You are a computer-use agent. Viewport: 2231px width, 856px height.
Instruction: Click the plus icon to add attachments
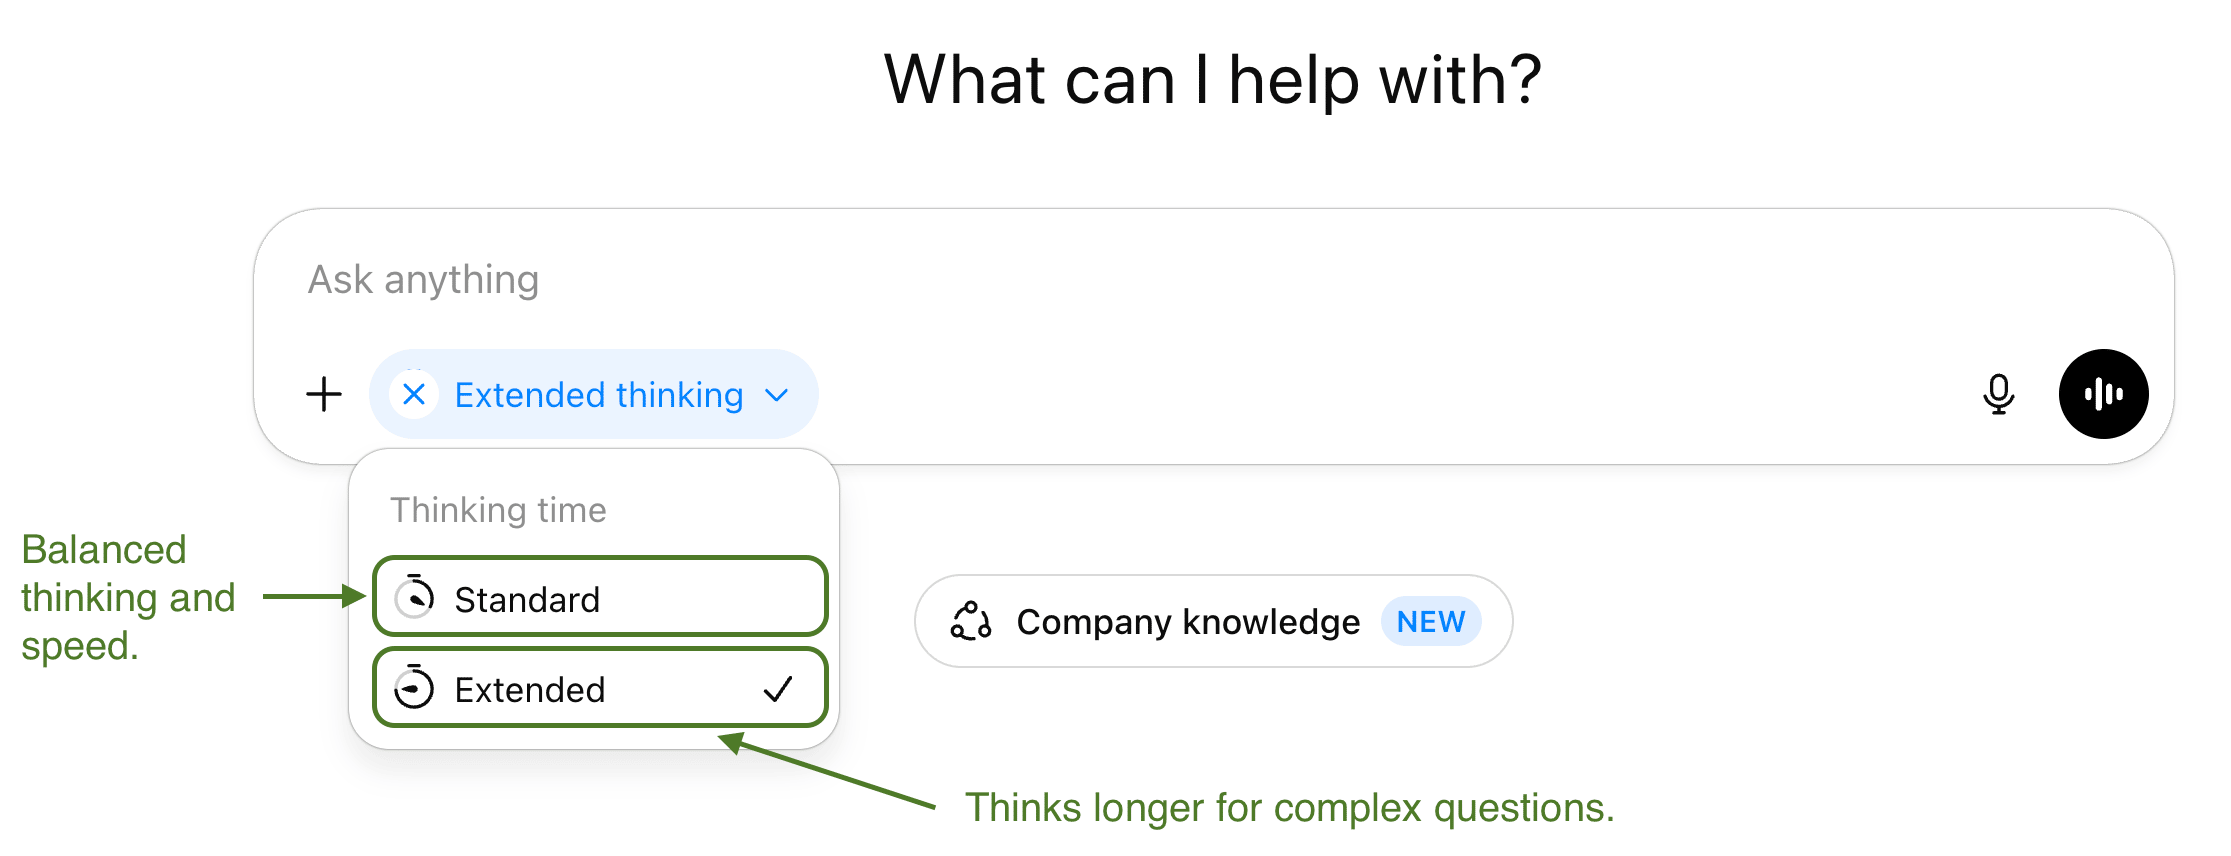pos(323,394)
